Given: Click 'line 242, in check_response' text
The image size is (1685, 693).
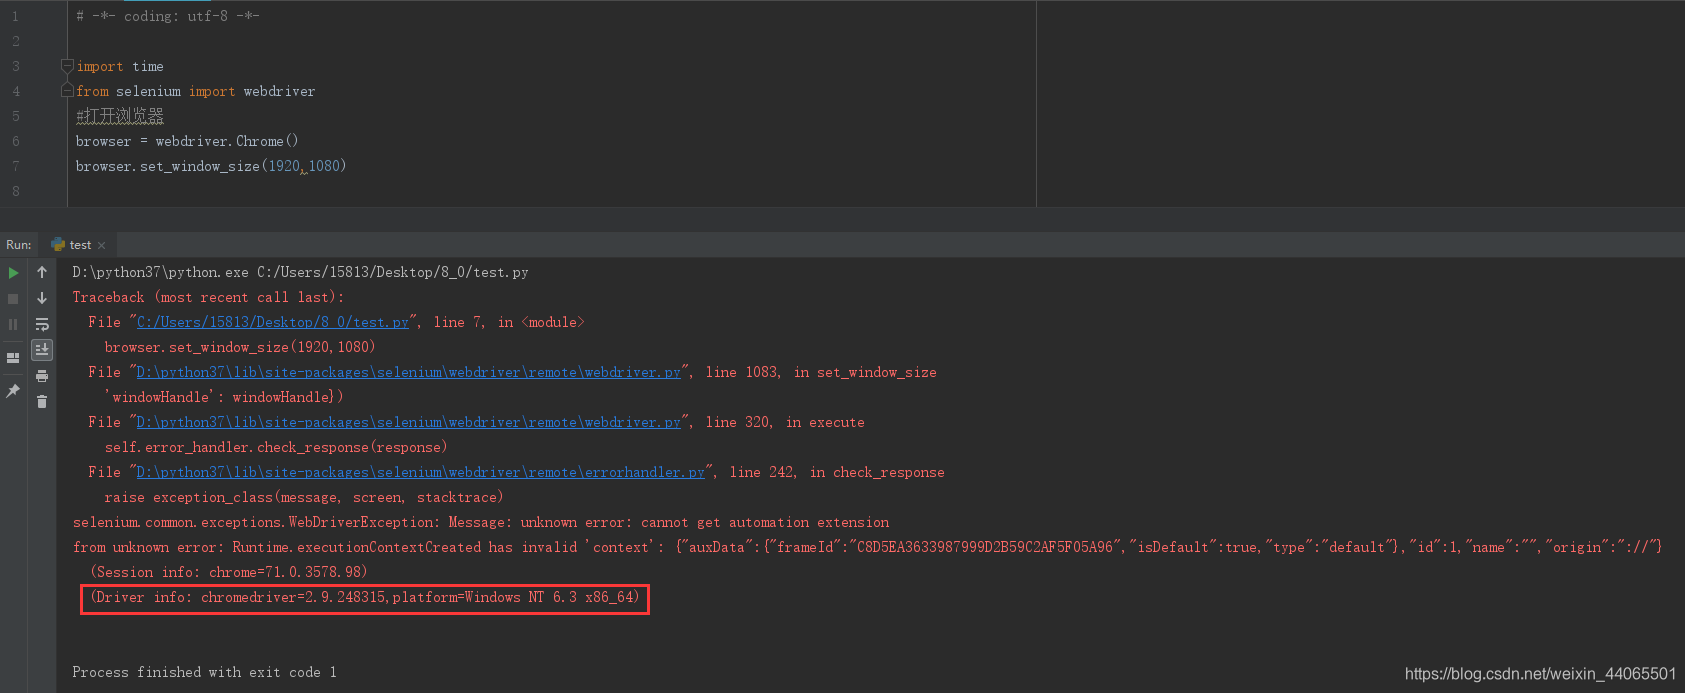Looking at the screenshot, I should click(x=837, y=472).
